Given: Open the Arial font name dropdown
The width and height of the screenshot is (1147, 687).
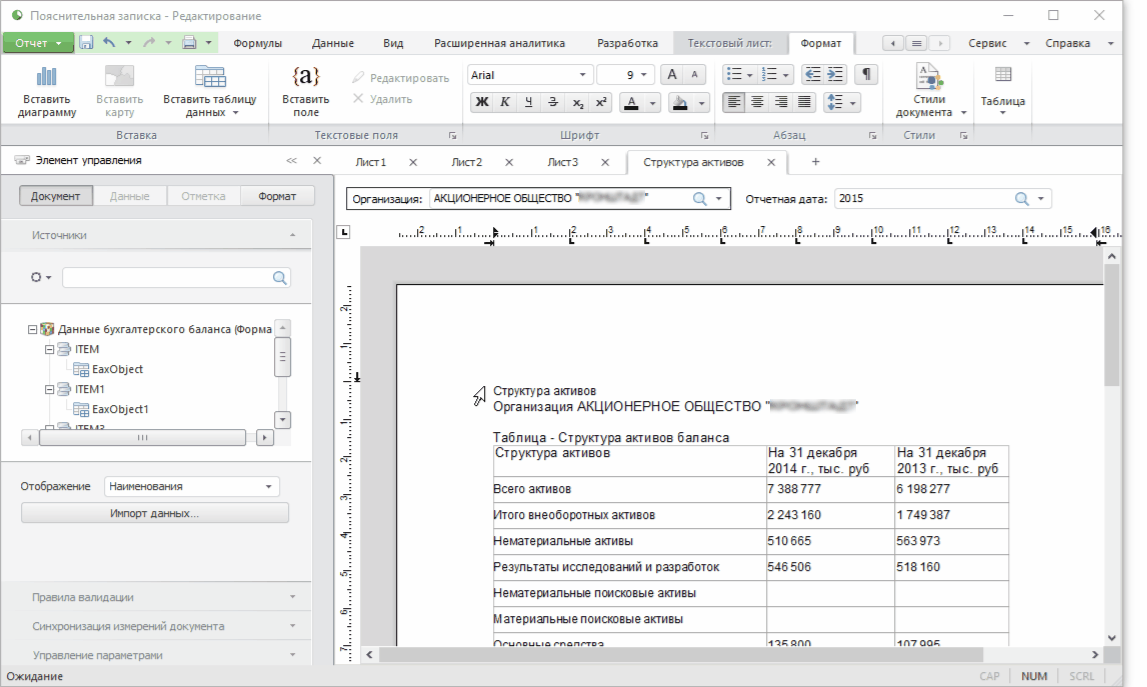Looking at the screenshot, I should pos(583,75).
